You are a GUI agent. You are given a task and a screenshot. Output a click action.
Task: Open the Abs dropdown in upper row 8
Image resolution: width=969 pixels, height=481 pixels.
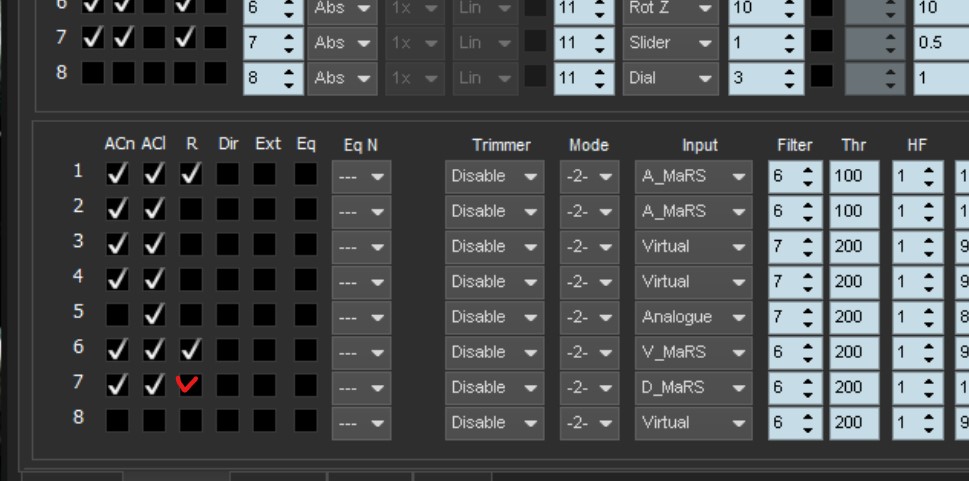pos(343,78)
